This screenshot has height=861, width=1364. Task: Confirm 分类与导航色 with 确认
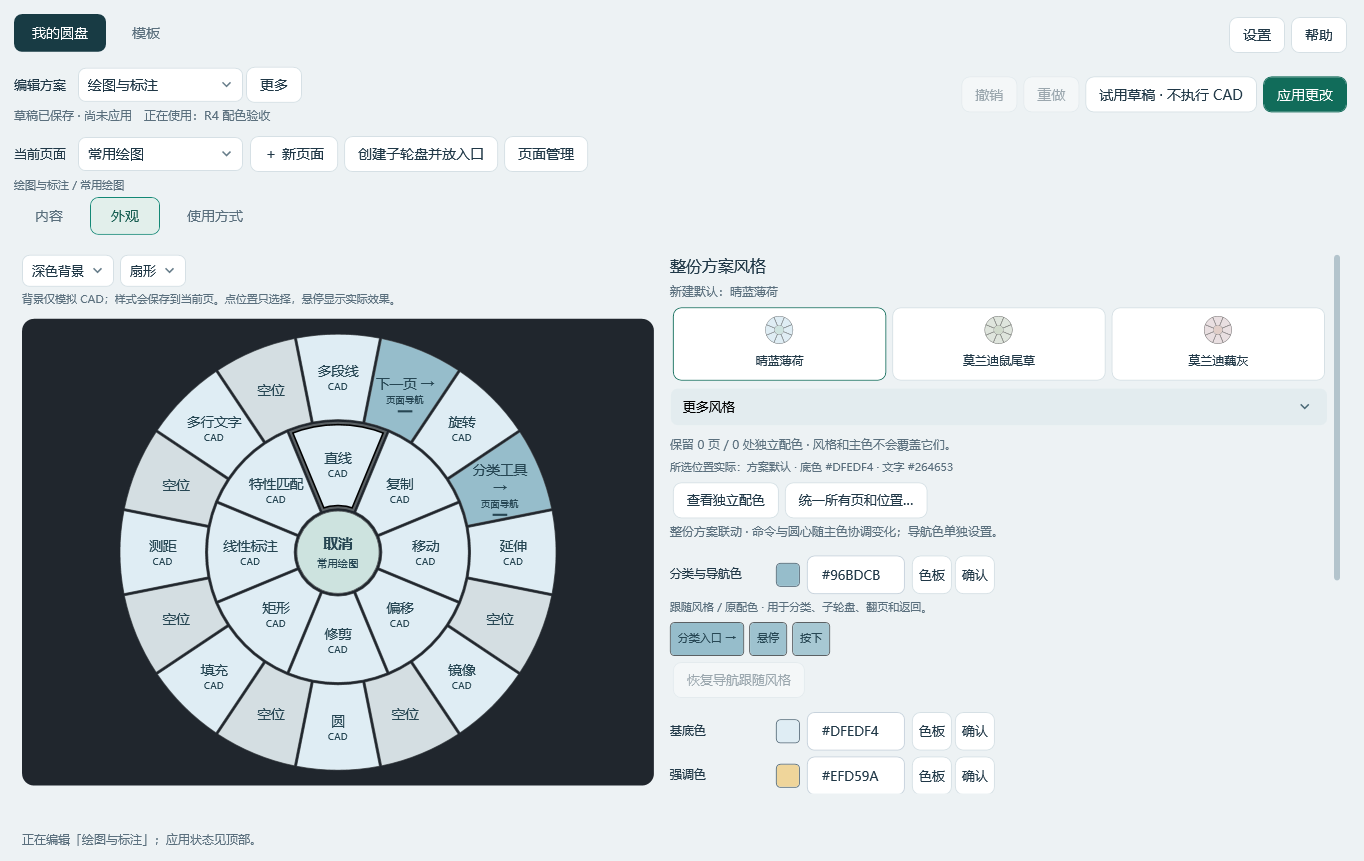(x=975, y=575)
